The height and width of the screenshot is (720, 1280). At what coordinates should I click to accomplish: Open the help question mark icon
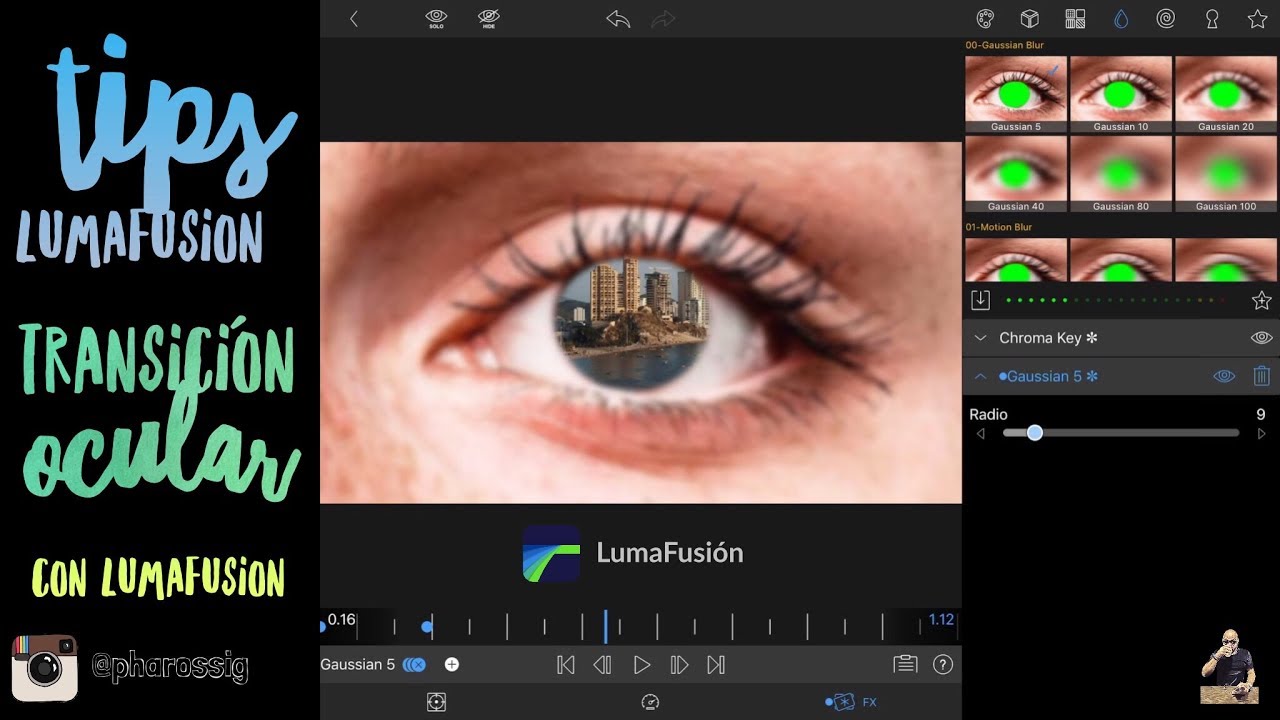(942, 664)
